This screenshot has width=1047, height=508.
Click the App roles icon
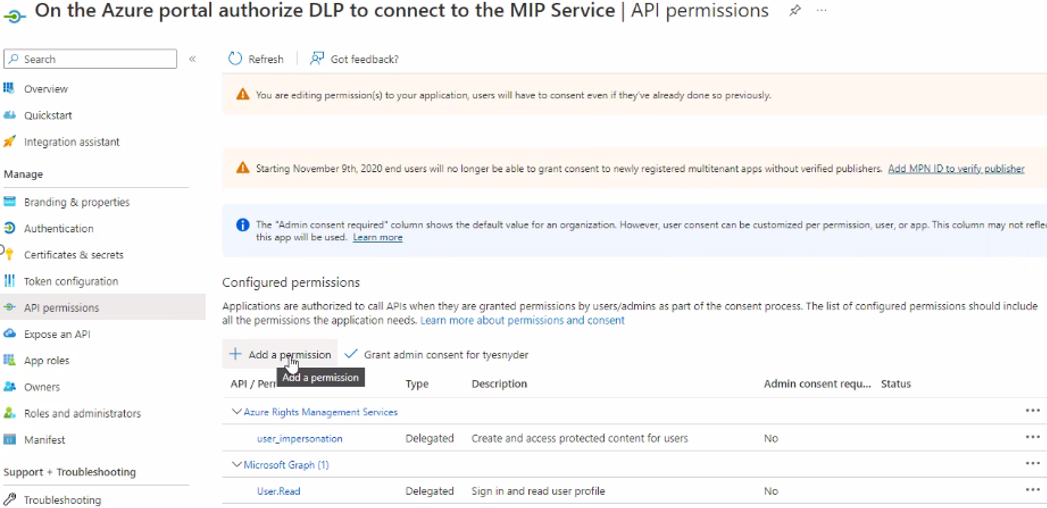coord(9,360)
